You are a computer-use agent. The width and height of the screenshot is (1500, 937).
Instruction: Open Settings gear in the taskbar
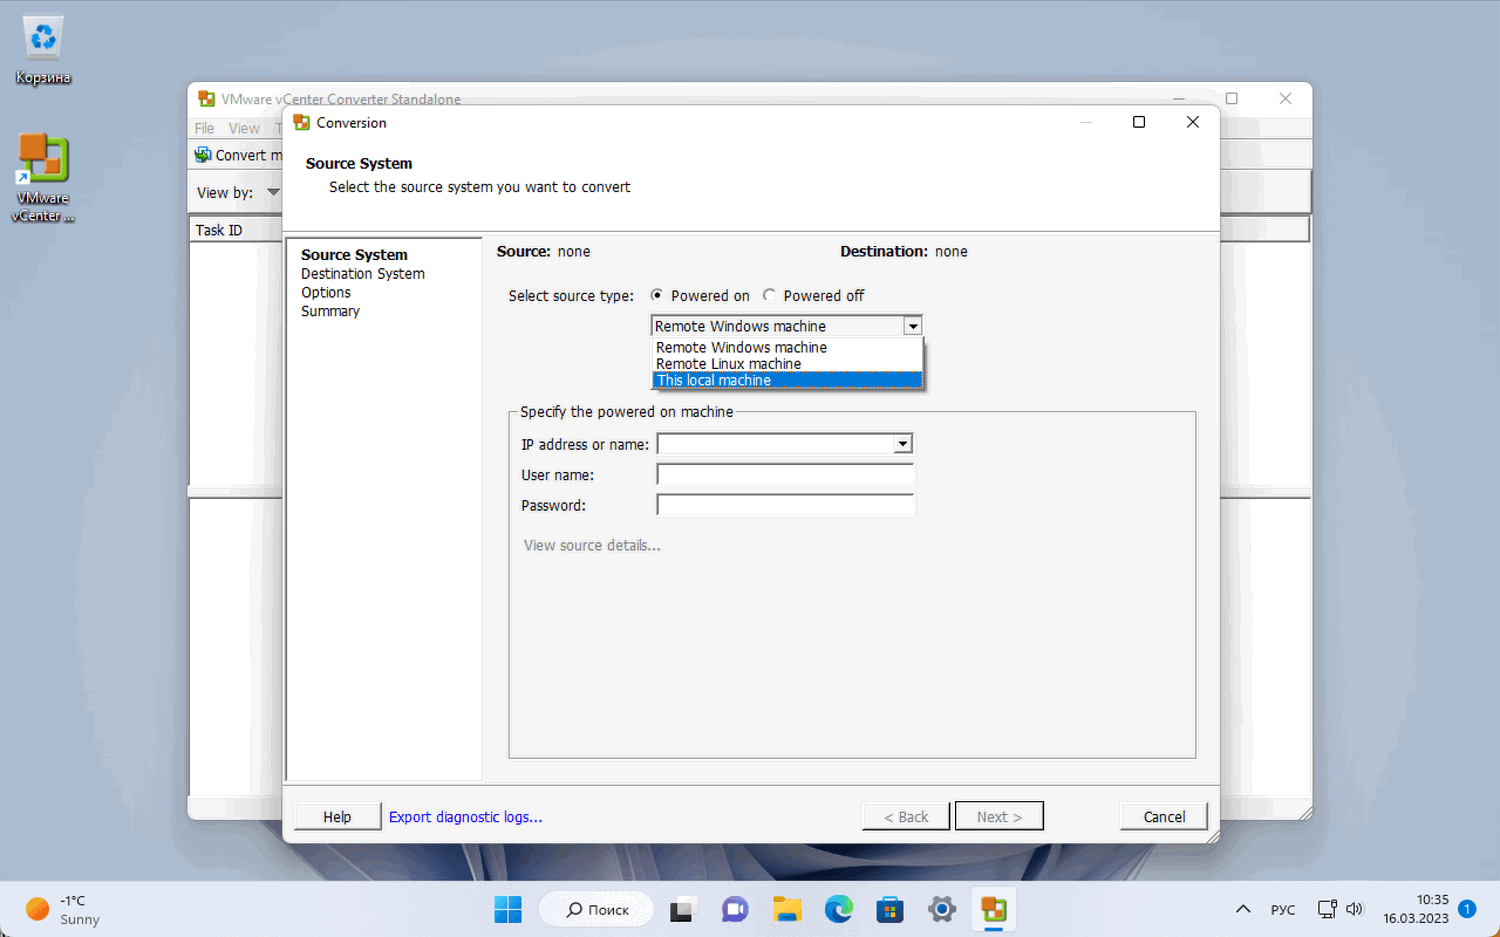[942, 910]
